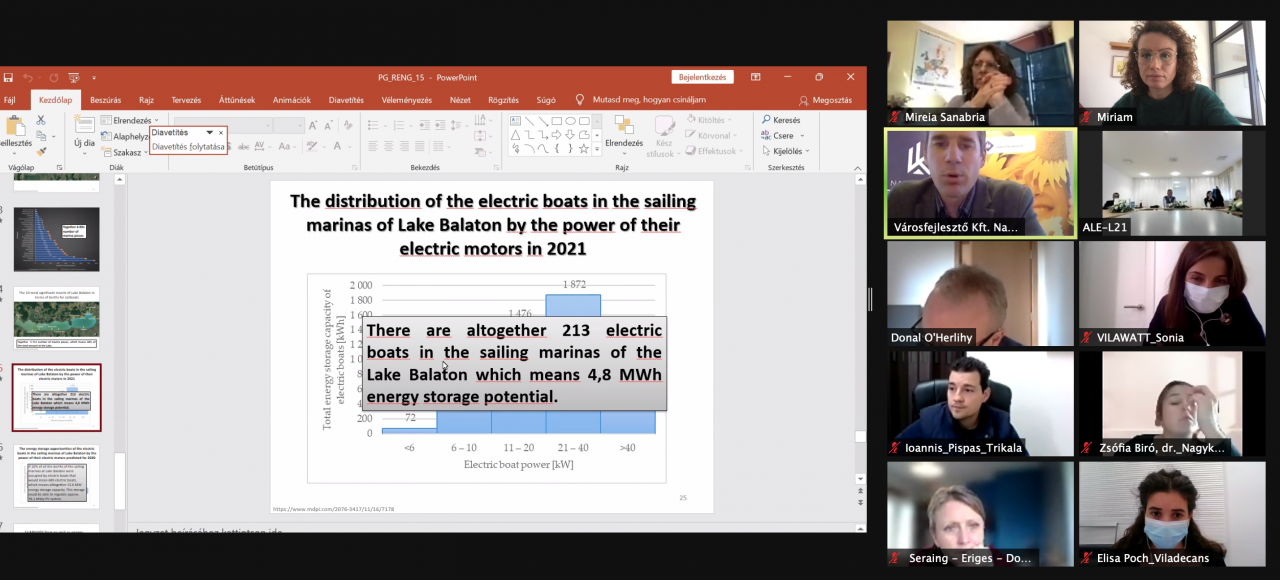The image size is (1280, 580).
Task: Click the Bejelentkezés sign-in button
Action: [703, 77]
